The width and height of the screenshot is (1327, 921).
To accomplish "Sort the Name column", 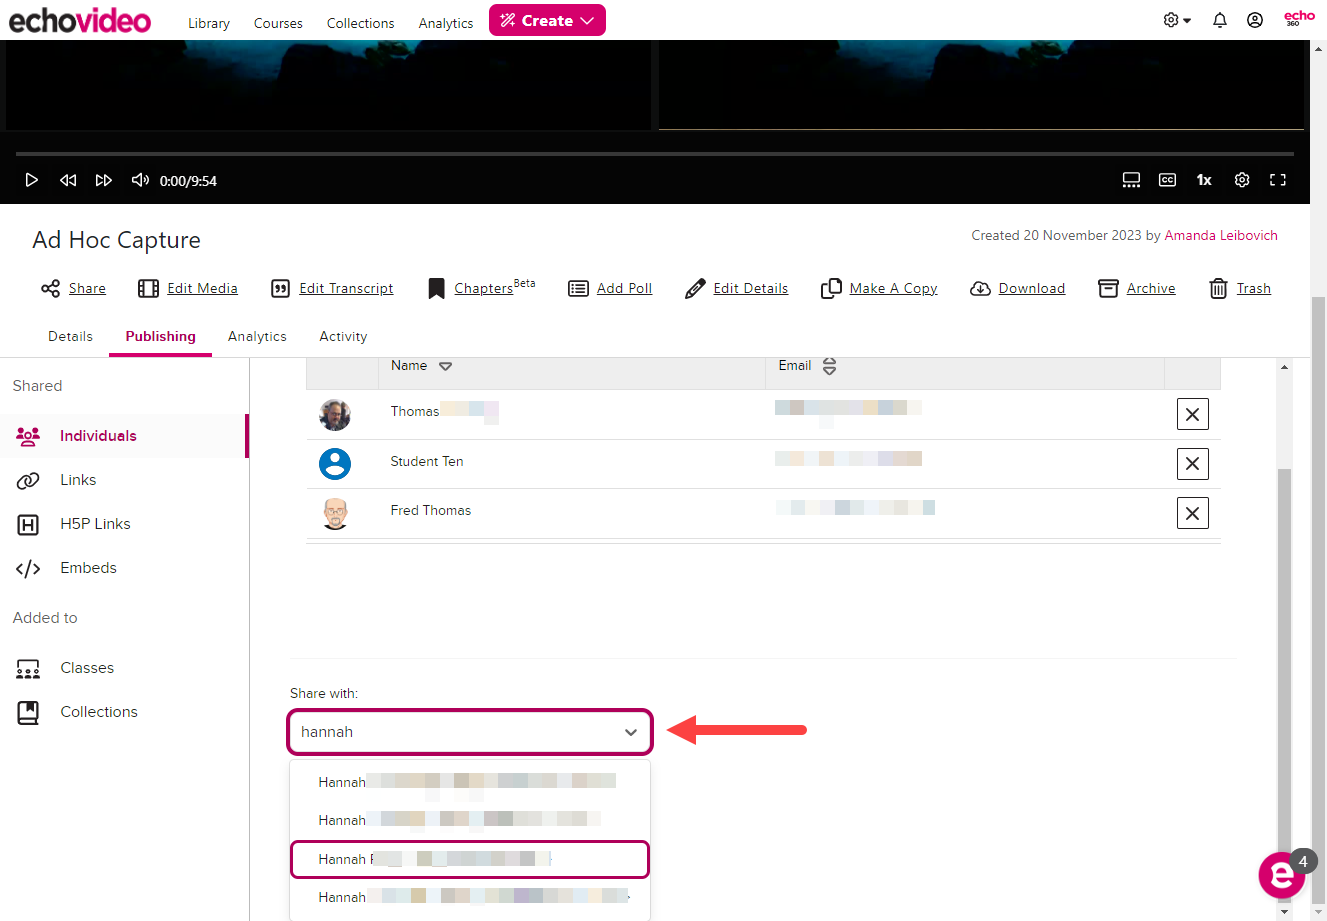I will pos(445,366).
